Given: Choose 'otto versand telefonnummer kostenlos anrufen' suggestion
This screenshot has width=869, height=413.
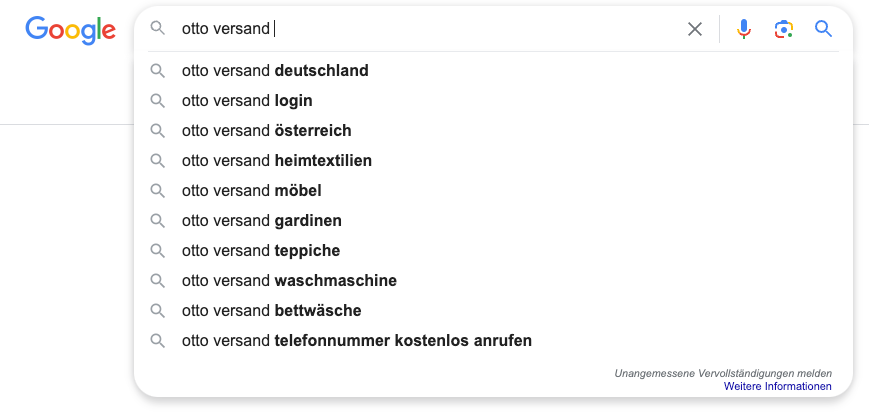Looking at the screenshot, I should point(356,341).
